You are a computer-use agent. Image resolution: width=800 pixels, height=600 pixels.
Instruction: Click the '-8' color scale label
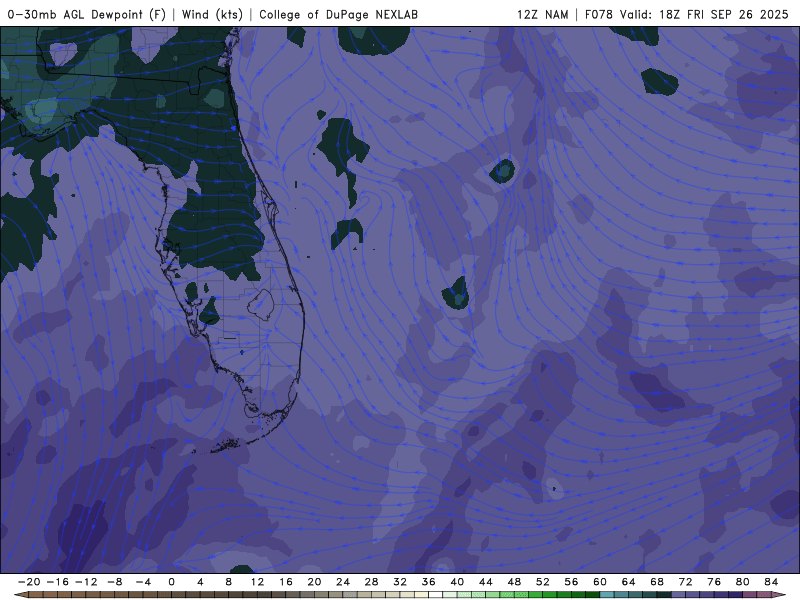pos(114,582)
